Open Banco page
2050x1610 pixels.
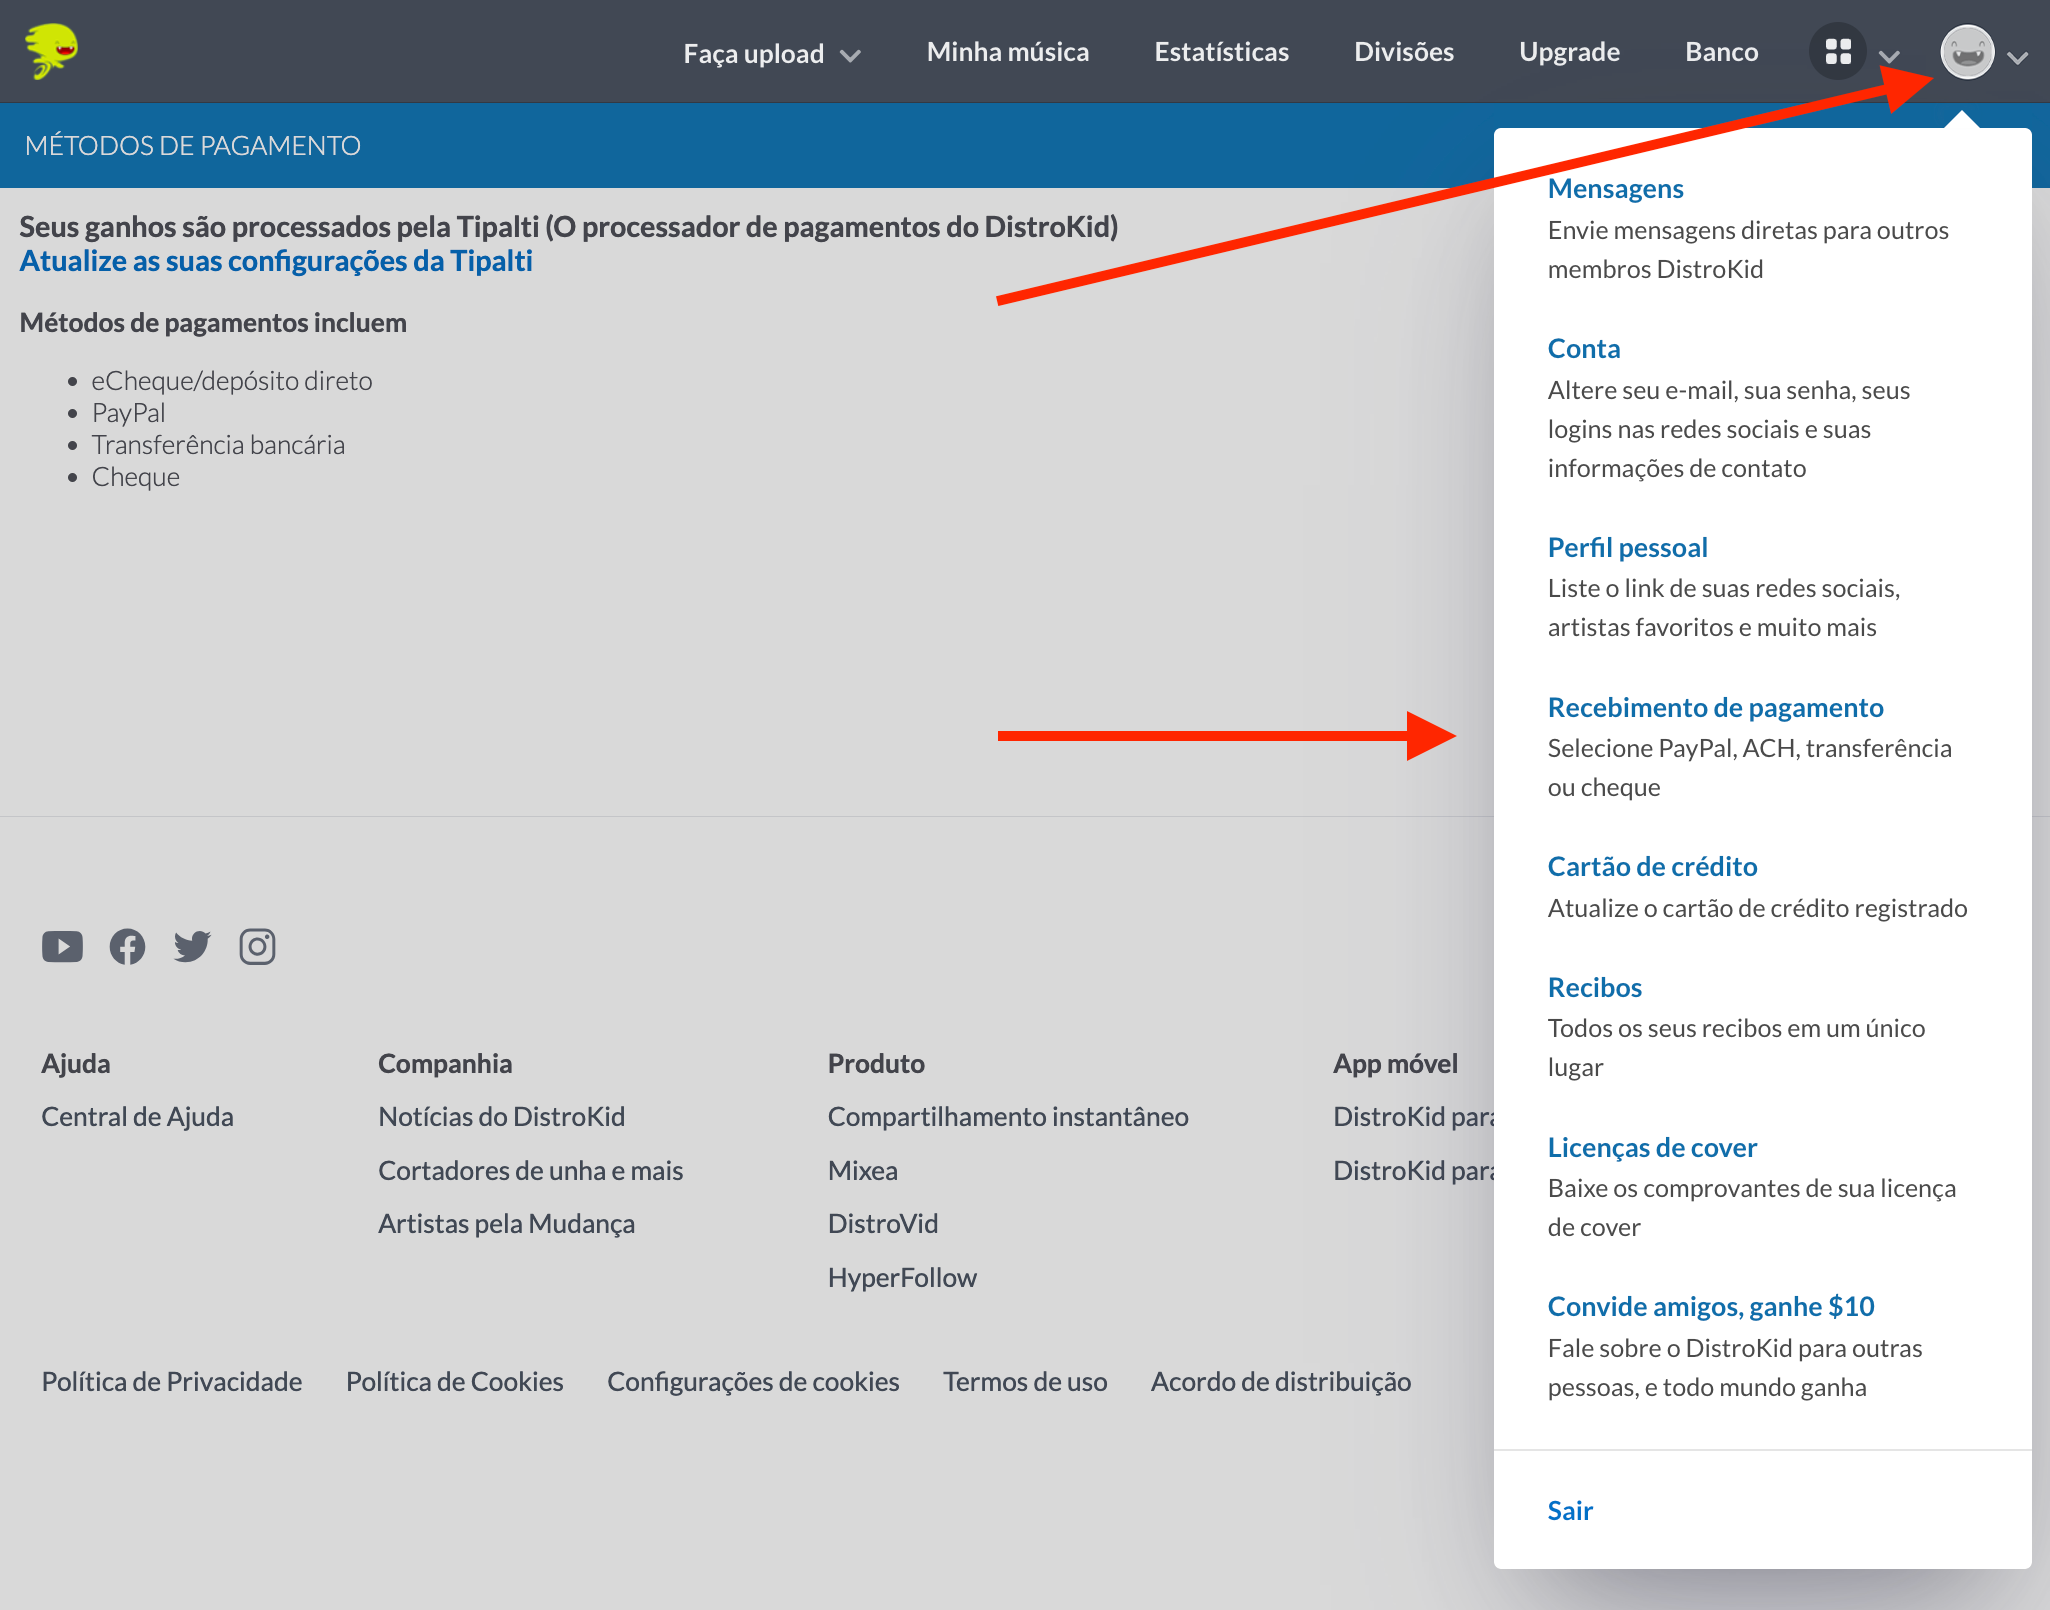coord(1721,52)
